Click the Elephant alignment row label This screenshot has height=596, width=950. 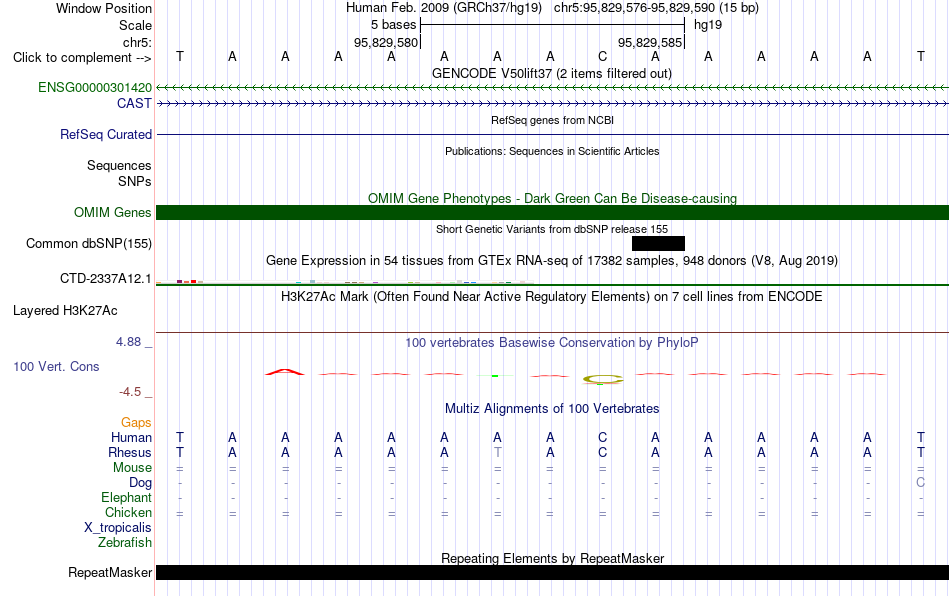pos(127,497)
